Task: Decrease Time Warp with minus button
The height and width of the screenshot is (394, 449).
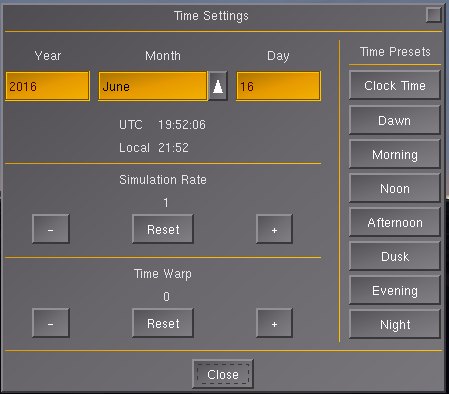Action: 51,323
